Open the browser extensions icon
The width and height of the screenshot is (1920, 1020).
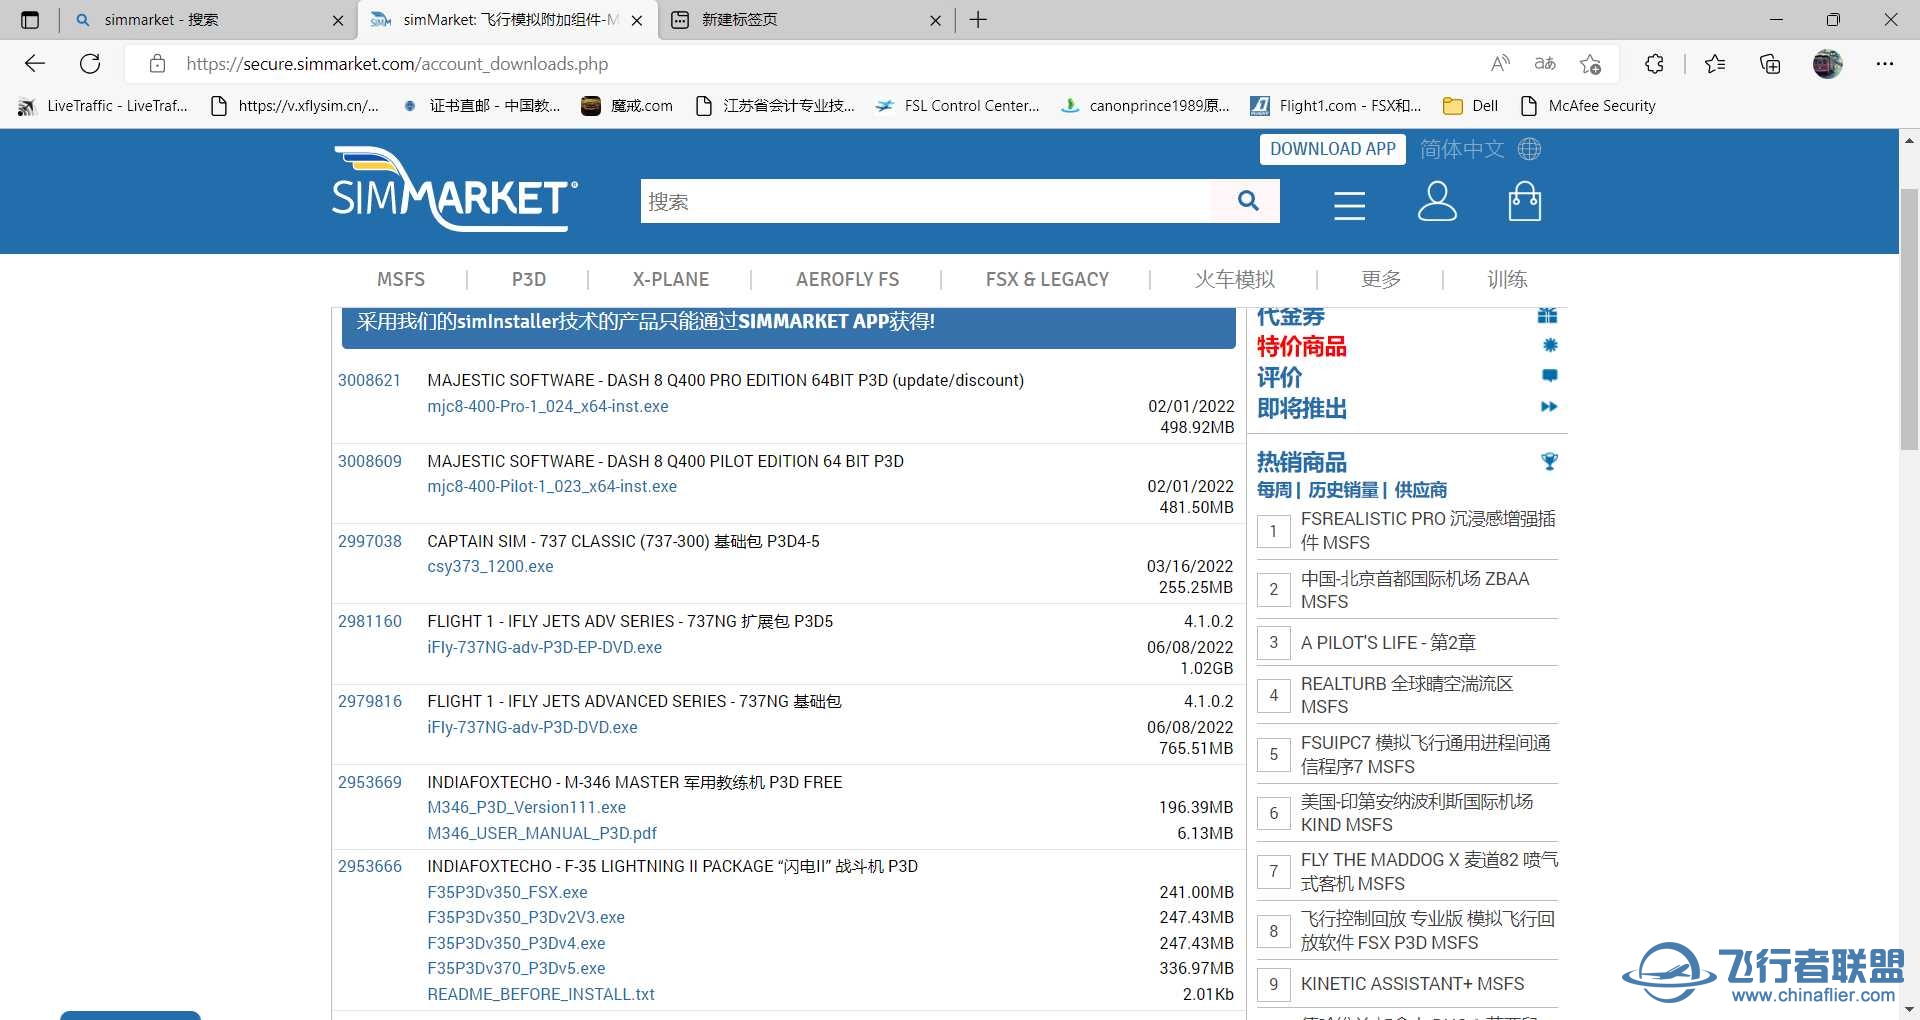(1654, 64)
